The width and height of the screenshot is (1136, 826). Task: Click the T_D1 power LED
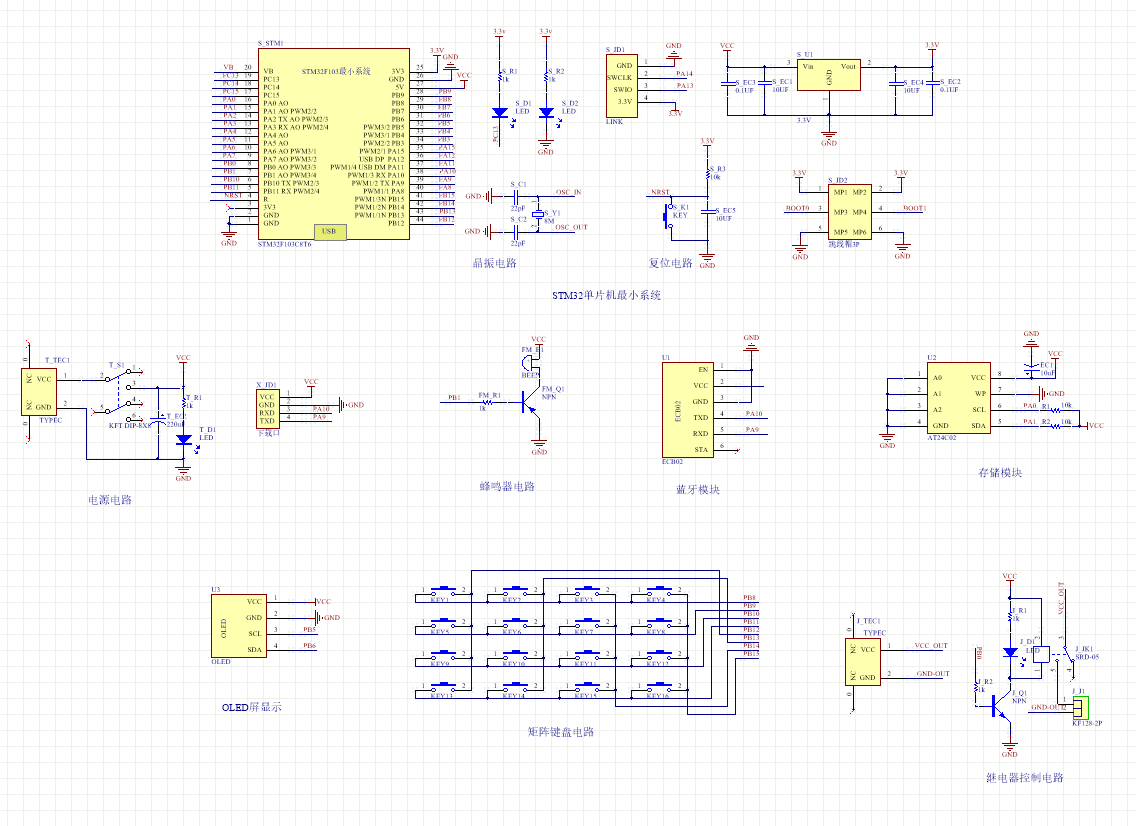[x=184, y=439]
